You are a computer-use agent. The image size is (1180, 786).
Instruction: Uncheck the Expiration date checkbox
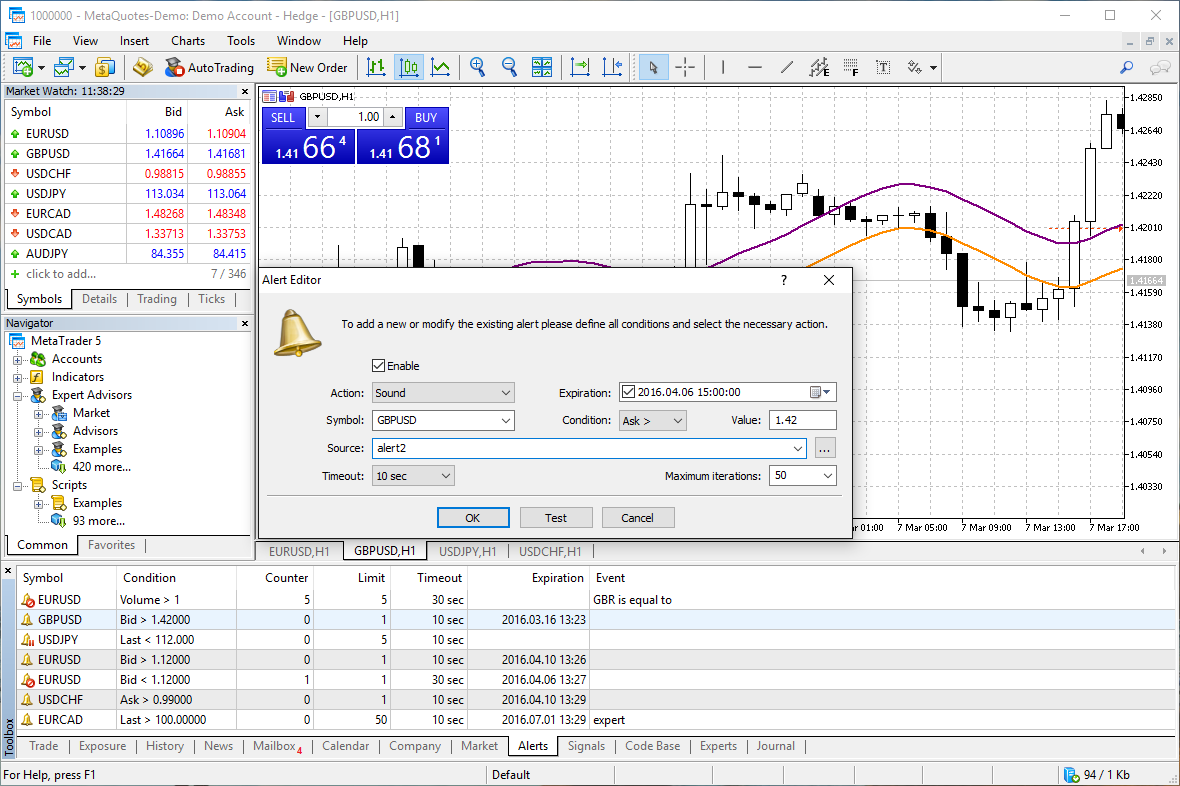[628, 393]
